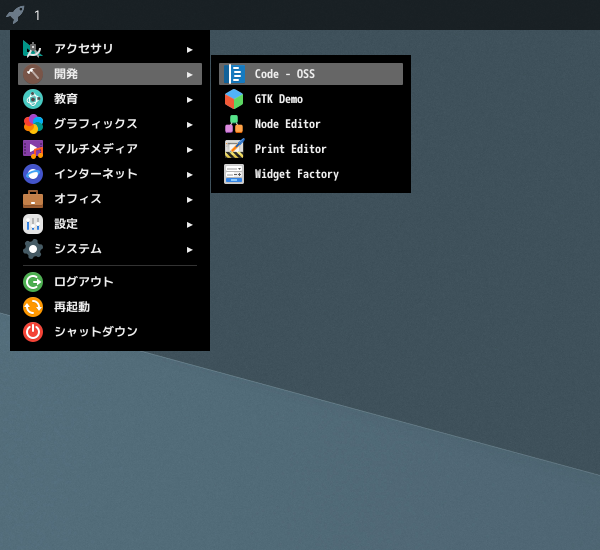The width and height of the screenshot is (600, 550).
Task: Click the orange restart (再起動) icon
Action: pyautogui.click(x=33, y=307)
